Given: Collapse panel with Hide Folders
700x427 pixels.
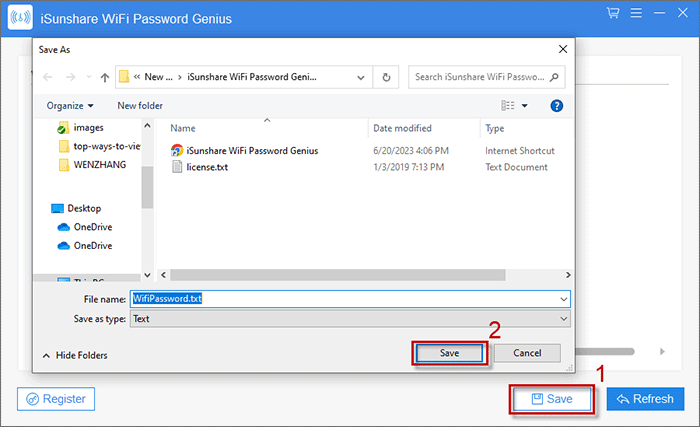Looking at the screenshot, I should pos(75,355).
